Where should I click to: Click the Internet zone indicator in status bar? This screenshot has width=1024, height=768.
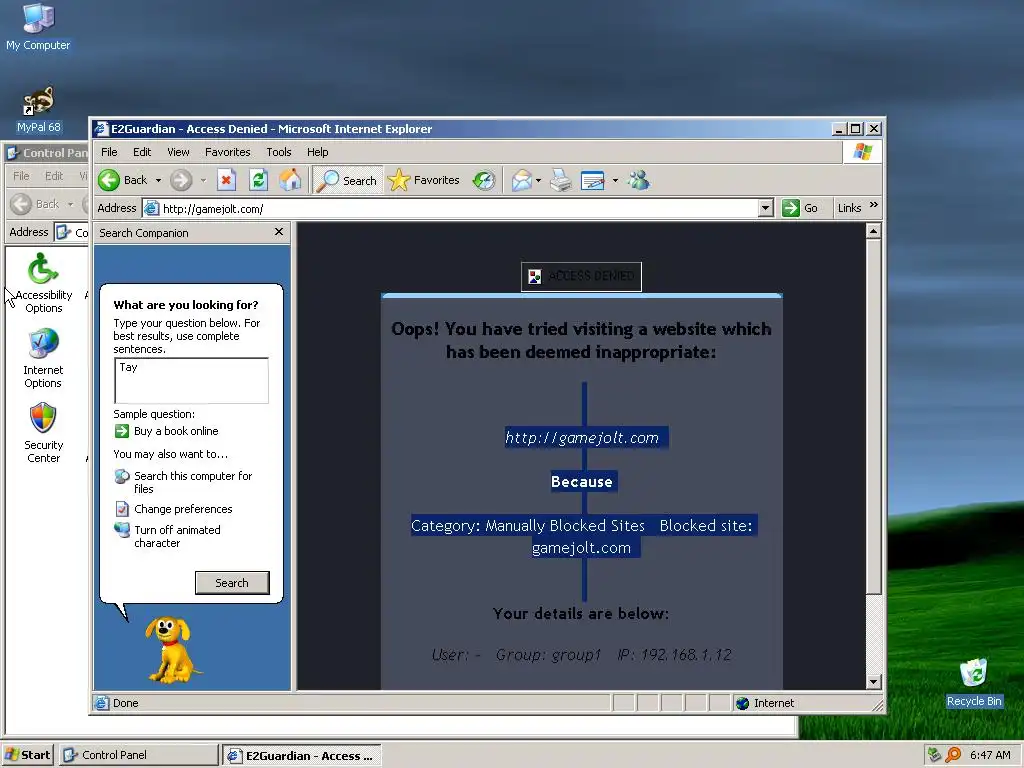point(764,703)
